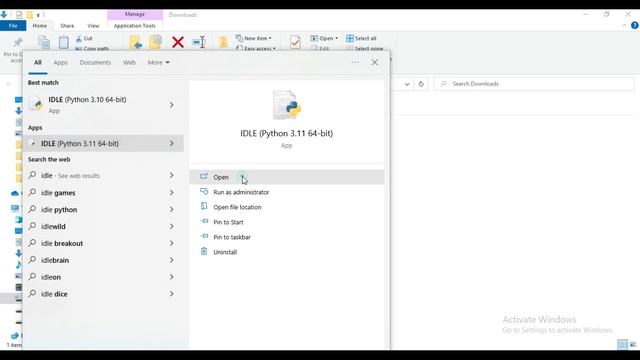
Task: Click Select all in ribbon
Action: 361,38
